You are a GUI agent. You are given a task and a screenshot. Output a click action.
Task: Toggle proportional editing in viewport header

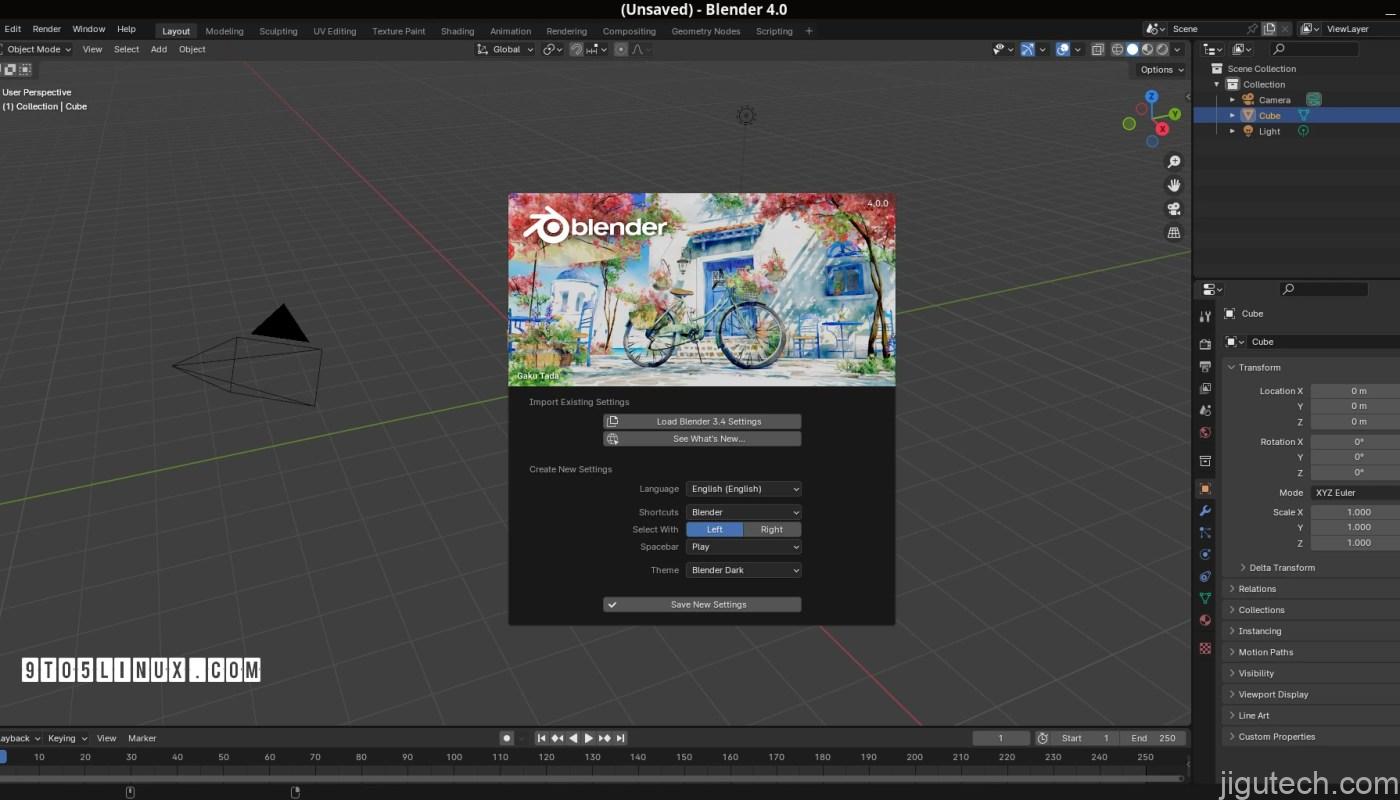621,49
